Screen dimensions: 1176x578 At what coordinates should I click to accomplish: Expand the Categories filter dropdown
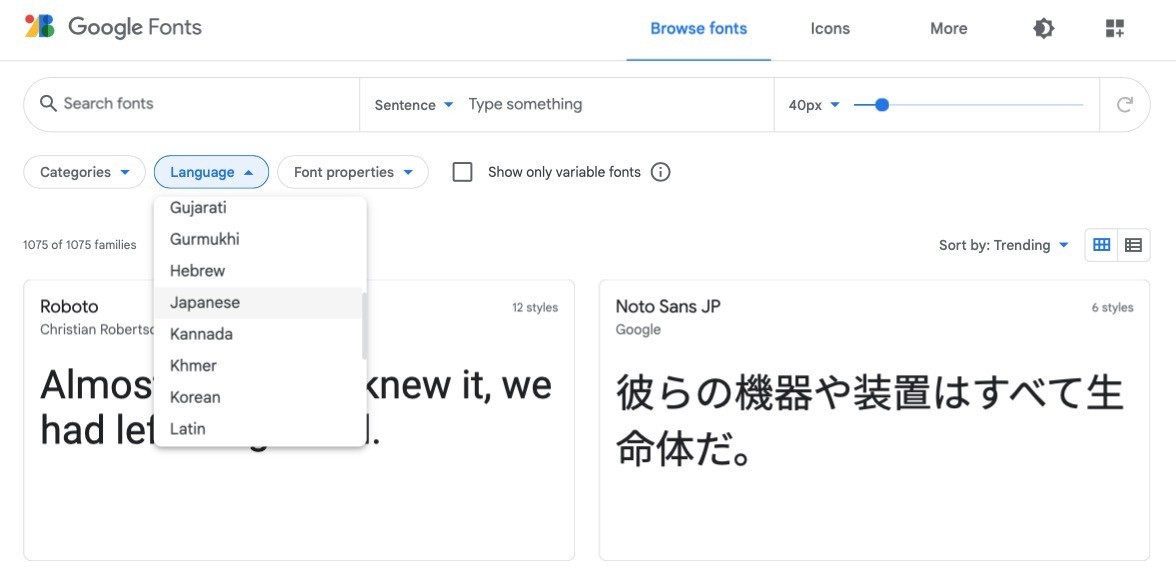[84, 171]
